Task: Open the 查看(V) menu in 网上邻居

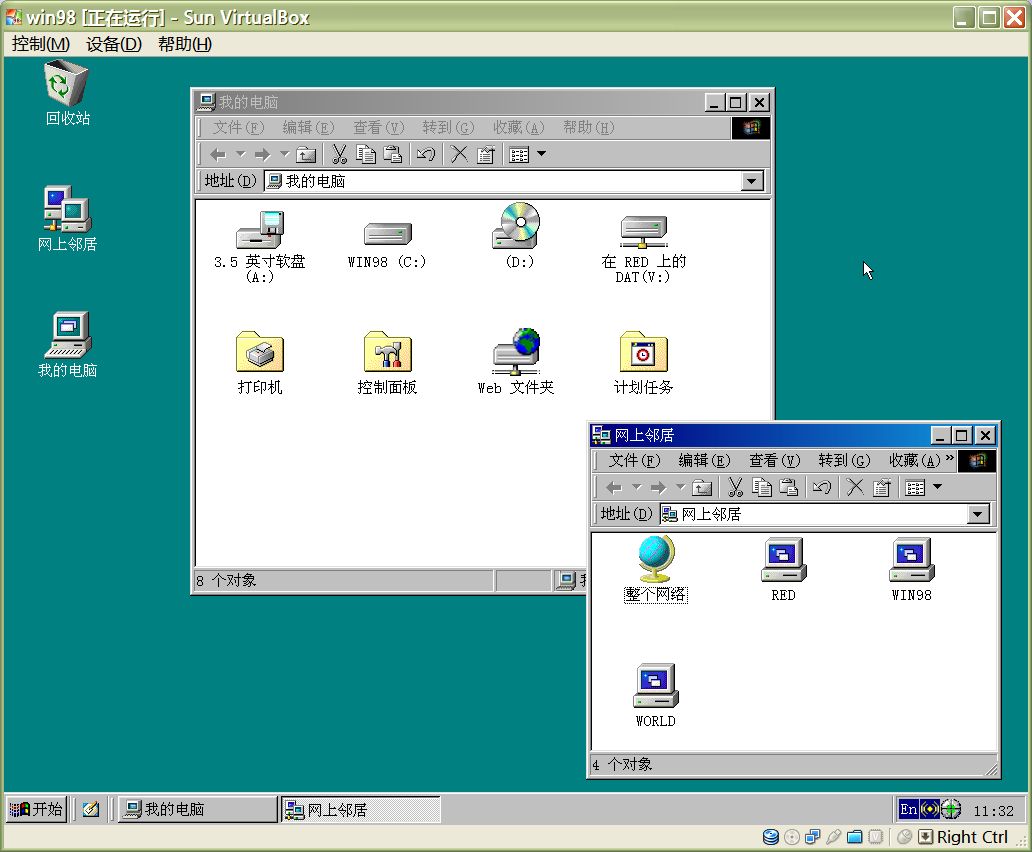Action: click(x=775, y=461)
